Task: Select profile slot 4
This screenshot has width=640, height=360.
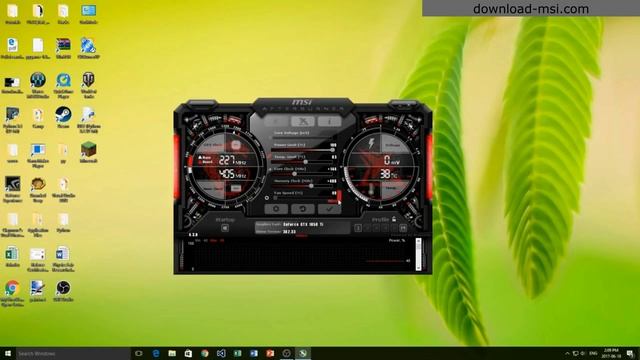Action: click(385, 228)
